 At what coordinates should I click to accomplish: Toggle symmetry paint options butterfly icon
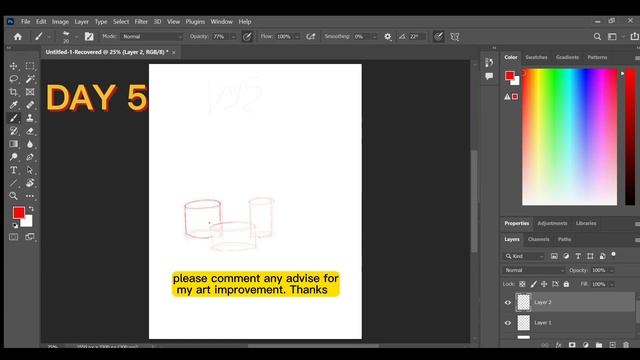(x=455, y=37)
